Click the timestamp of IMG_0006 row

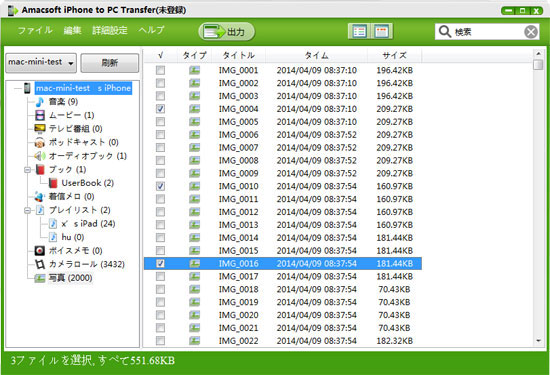pyautogui.click(x=316, y=135)
